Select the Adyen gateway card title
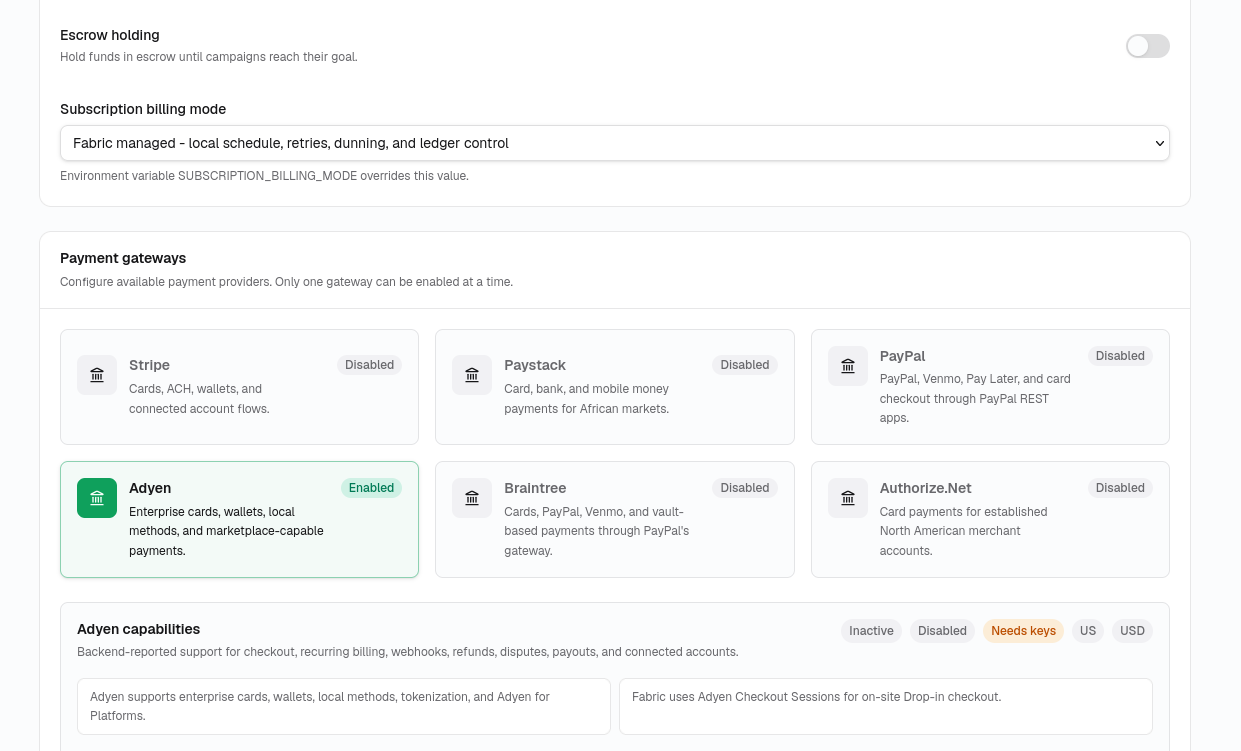 click(x=150, y=488)
